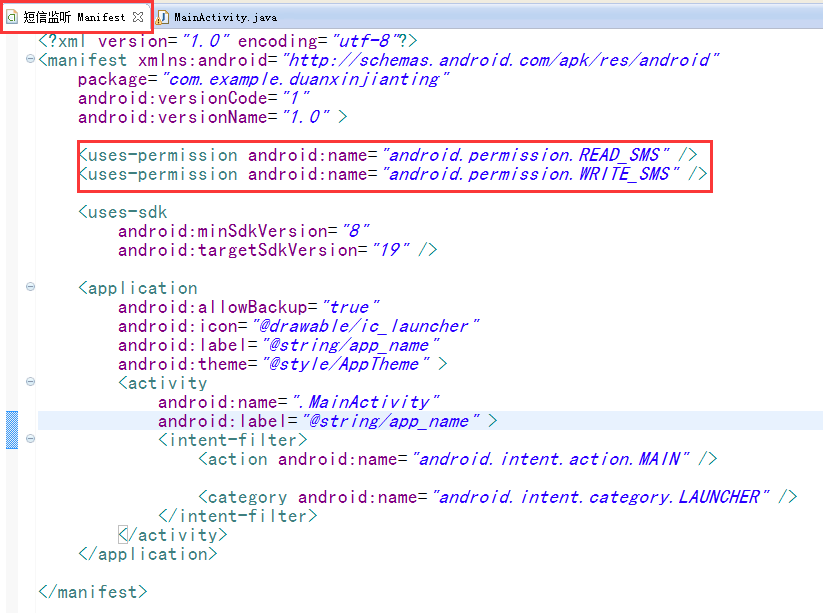
Task: Click the package name com.example.duanxinjianting
Action: point(306,79)
